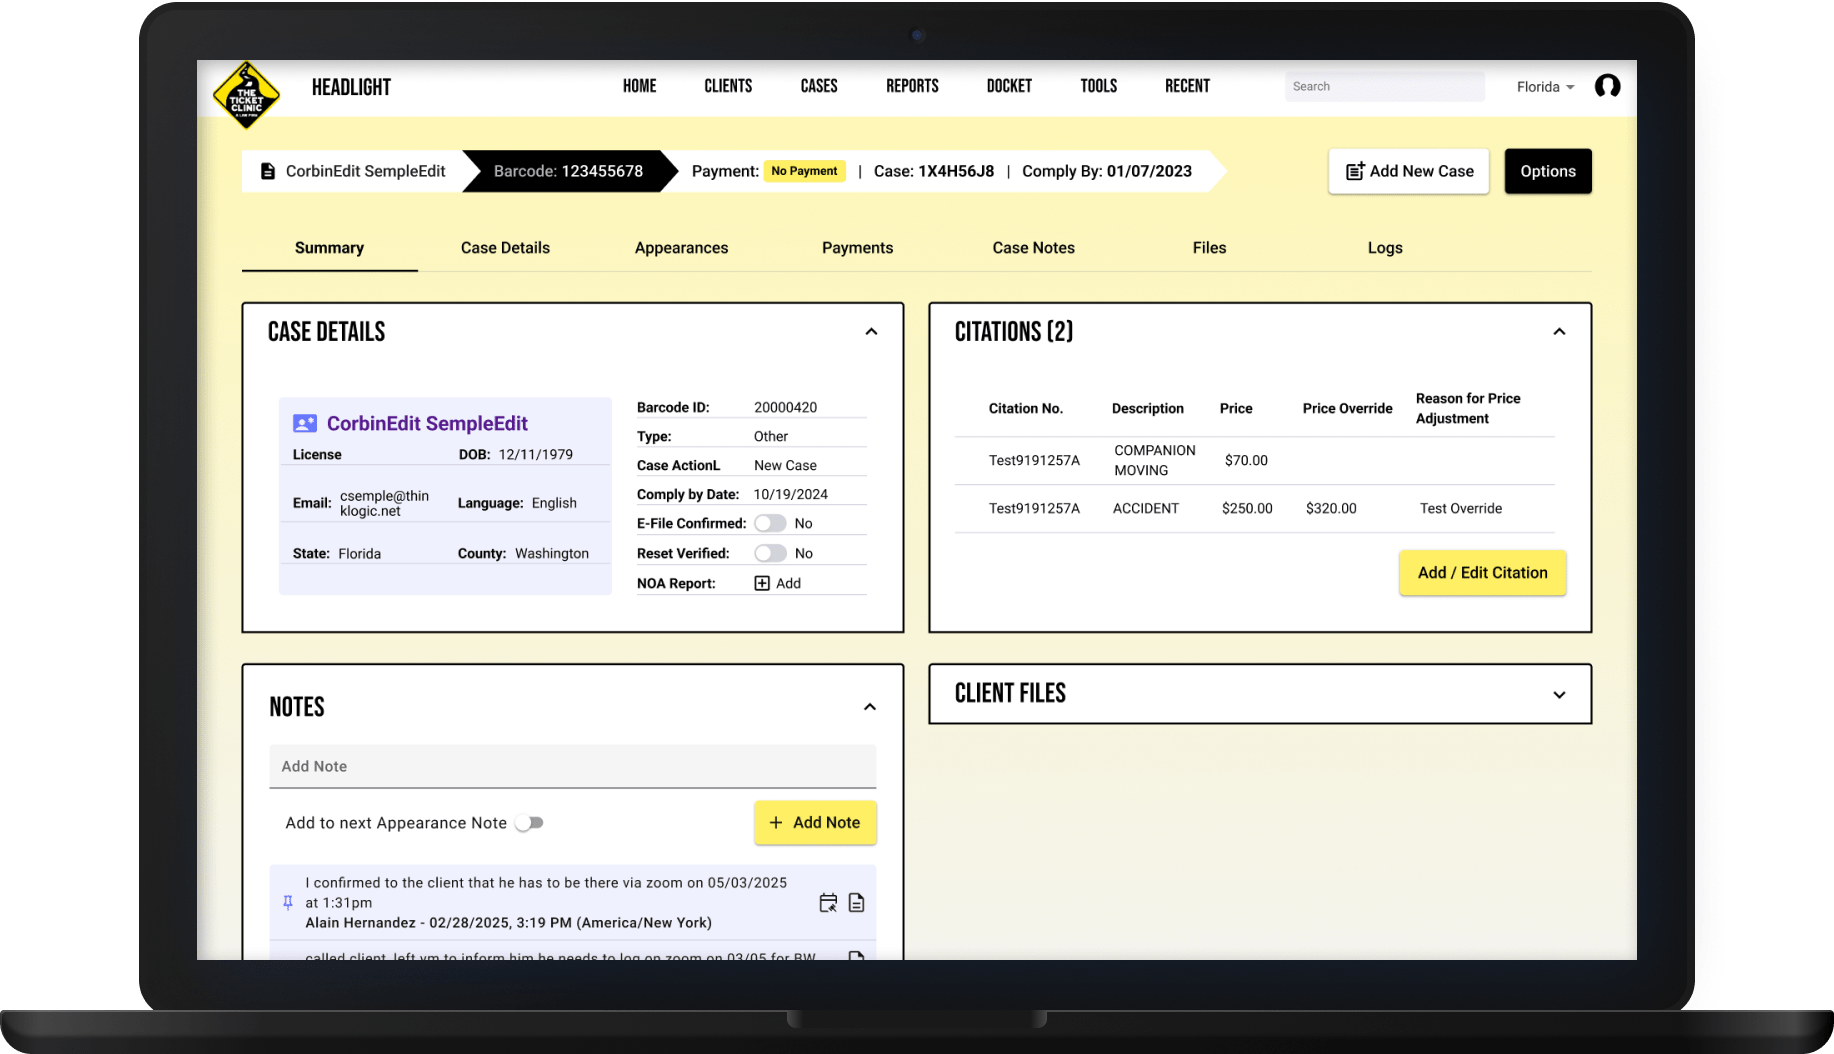Click the HEADLIGHT title text
The height and width of the screenshot is (1054, 1834).
pyautogui.click(x=351, y=87)
